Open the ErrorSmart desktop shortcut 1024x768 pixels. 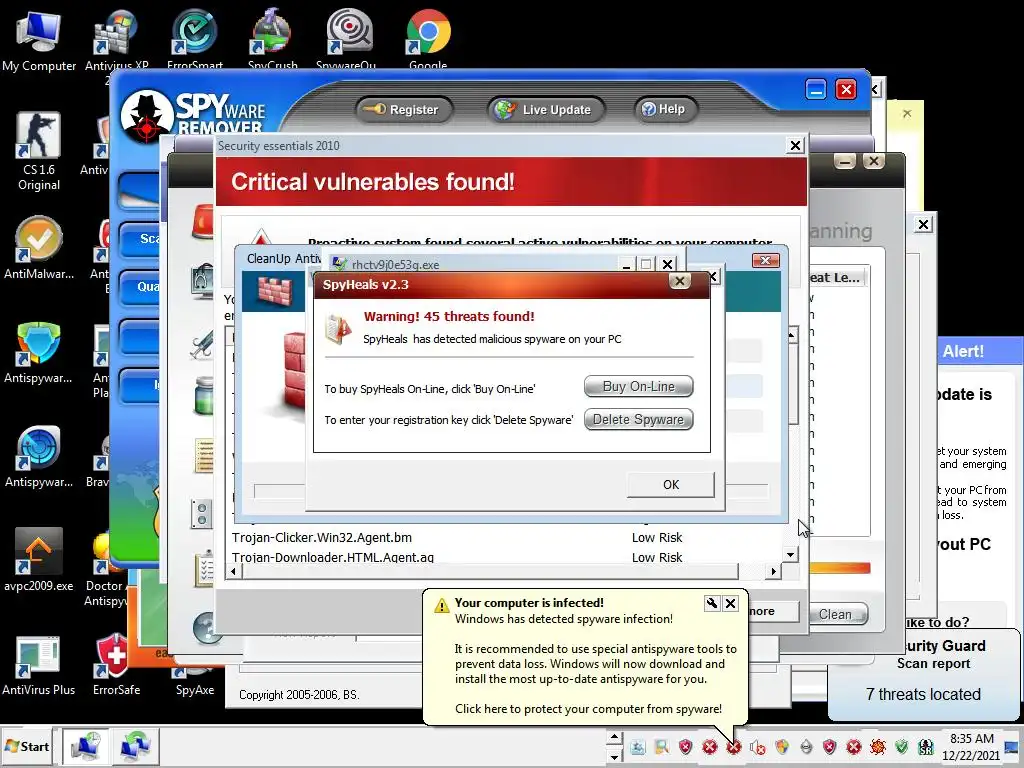pos(195,38)
